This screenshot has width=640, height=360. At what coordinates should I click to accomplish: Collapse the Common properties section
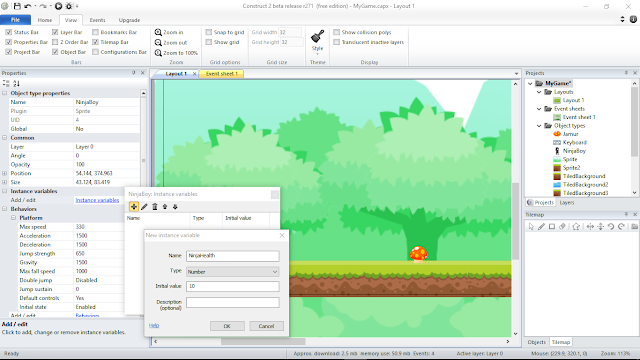[x=4, y=138]
